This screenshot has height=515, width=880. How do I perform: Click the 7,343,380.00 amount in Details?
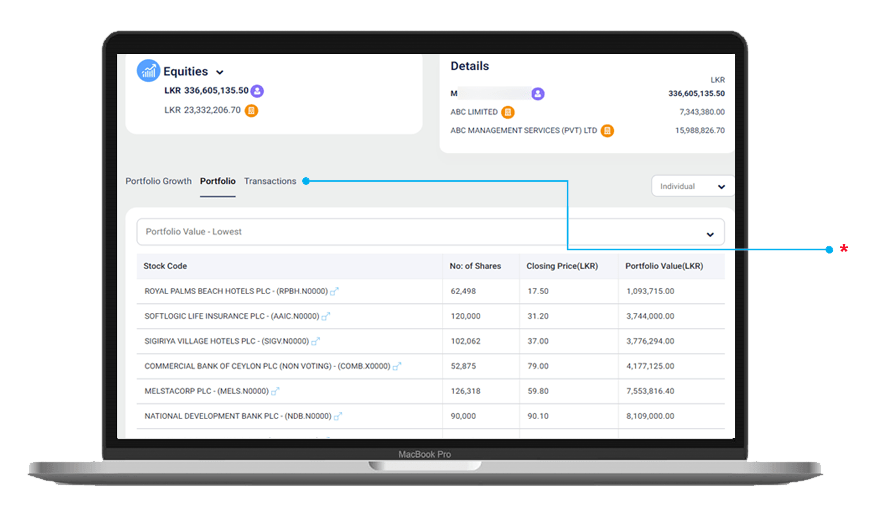(702, 112)
